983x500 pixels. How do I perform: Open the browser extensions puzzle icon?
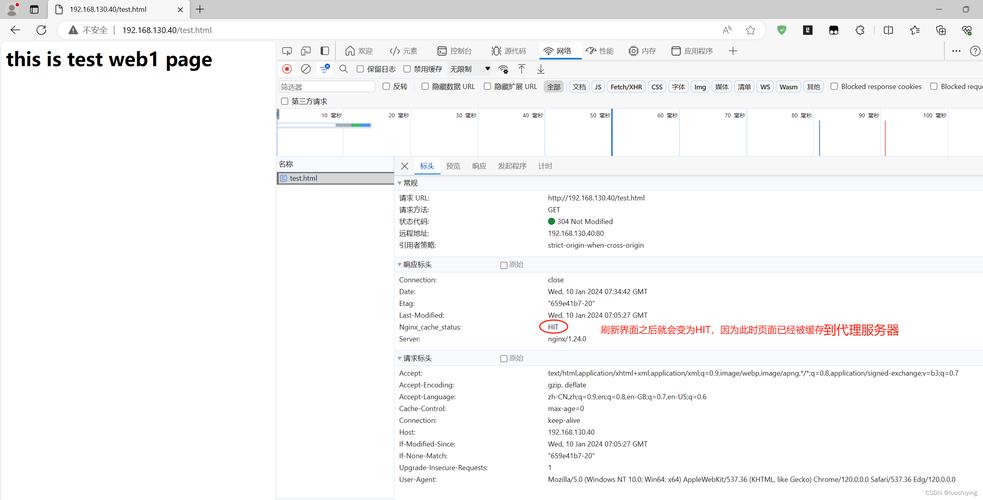(x=860, y=30)
